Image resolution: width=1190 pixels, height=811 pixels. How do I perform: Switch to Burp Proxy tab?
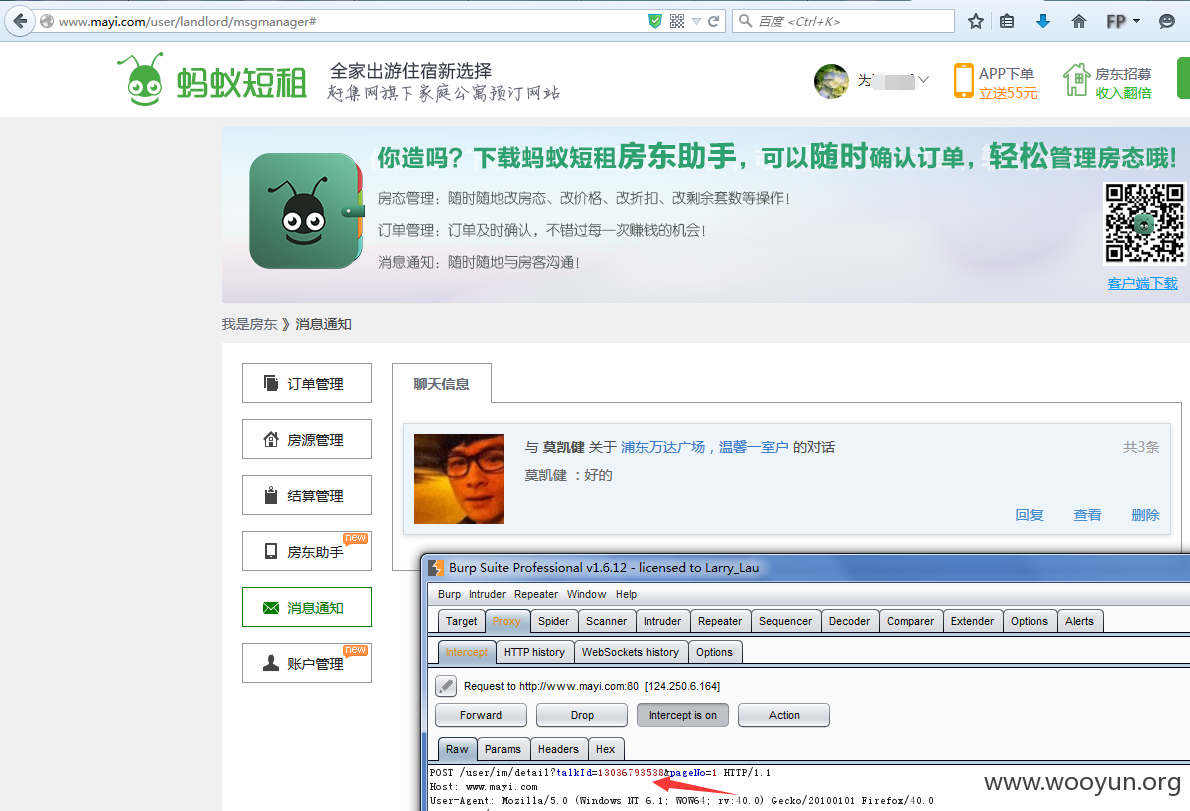pyautogui.click(x=506, y=621)
